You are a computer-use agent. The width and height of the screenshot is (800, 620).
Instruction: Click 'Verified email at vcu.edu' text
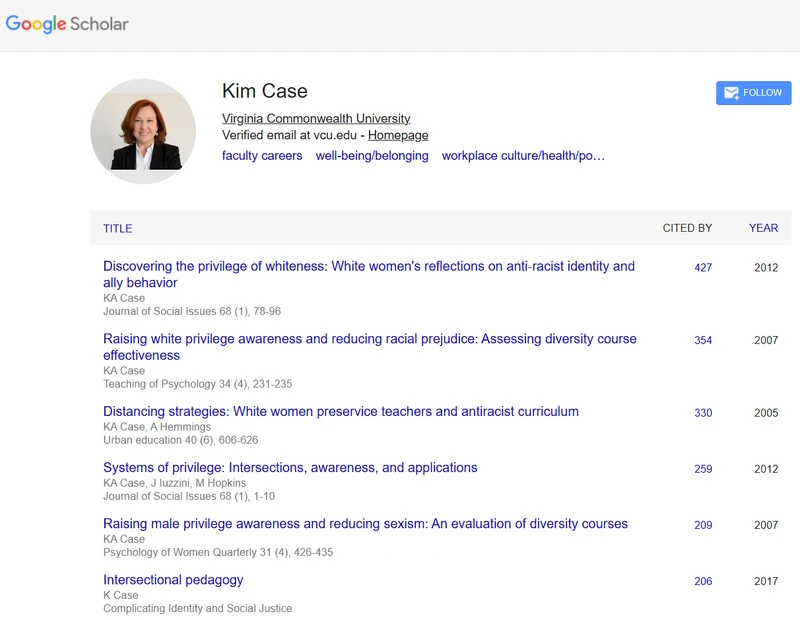tap(289, 135)
